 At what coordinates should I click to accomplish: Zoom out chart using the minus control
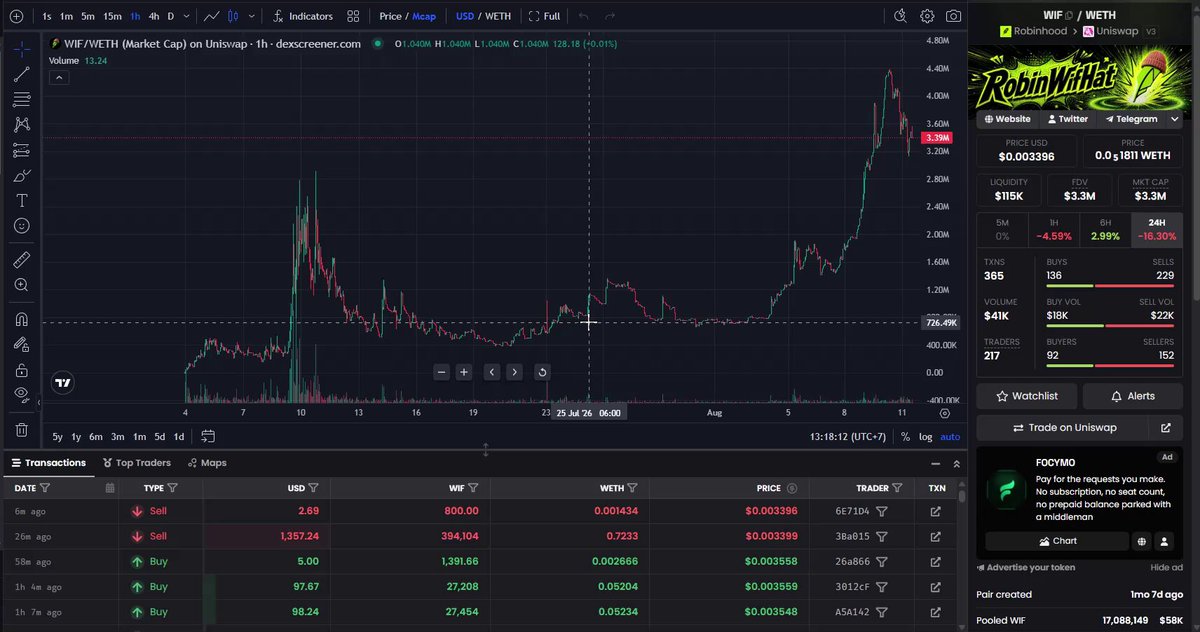(442, 372)
